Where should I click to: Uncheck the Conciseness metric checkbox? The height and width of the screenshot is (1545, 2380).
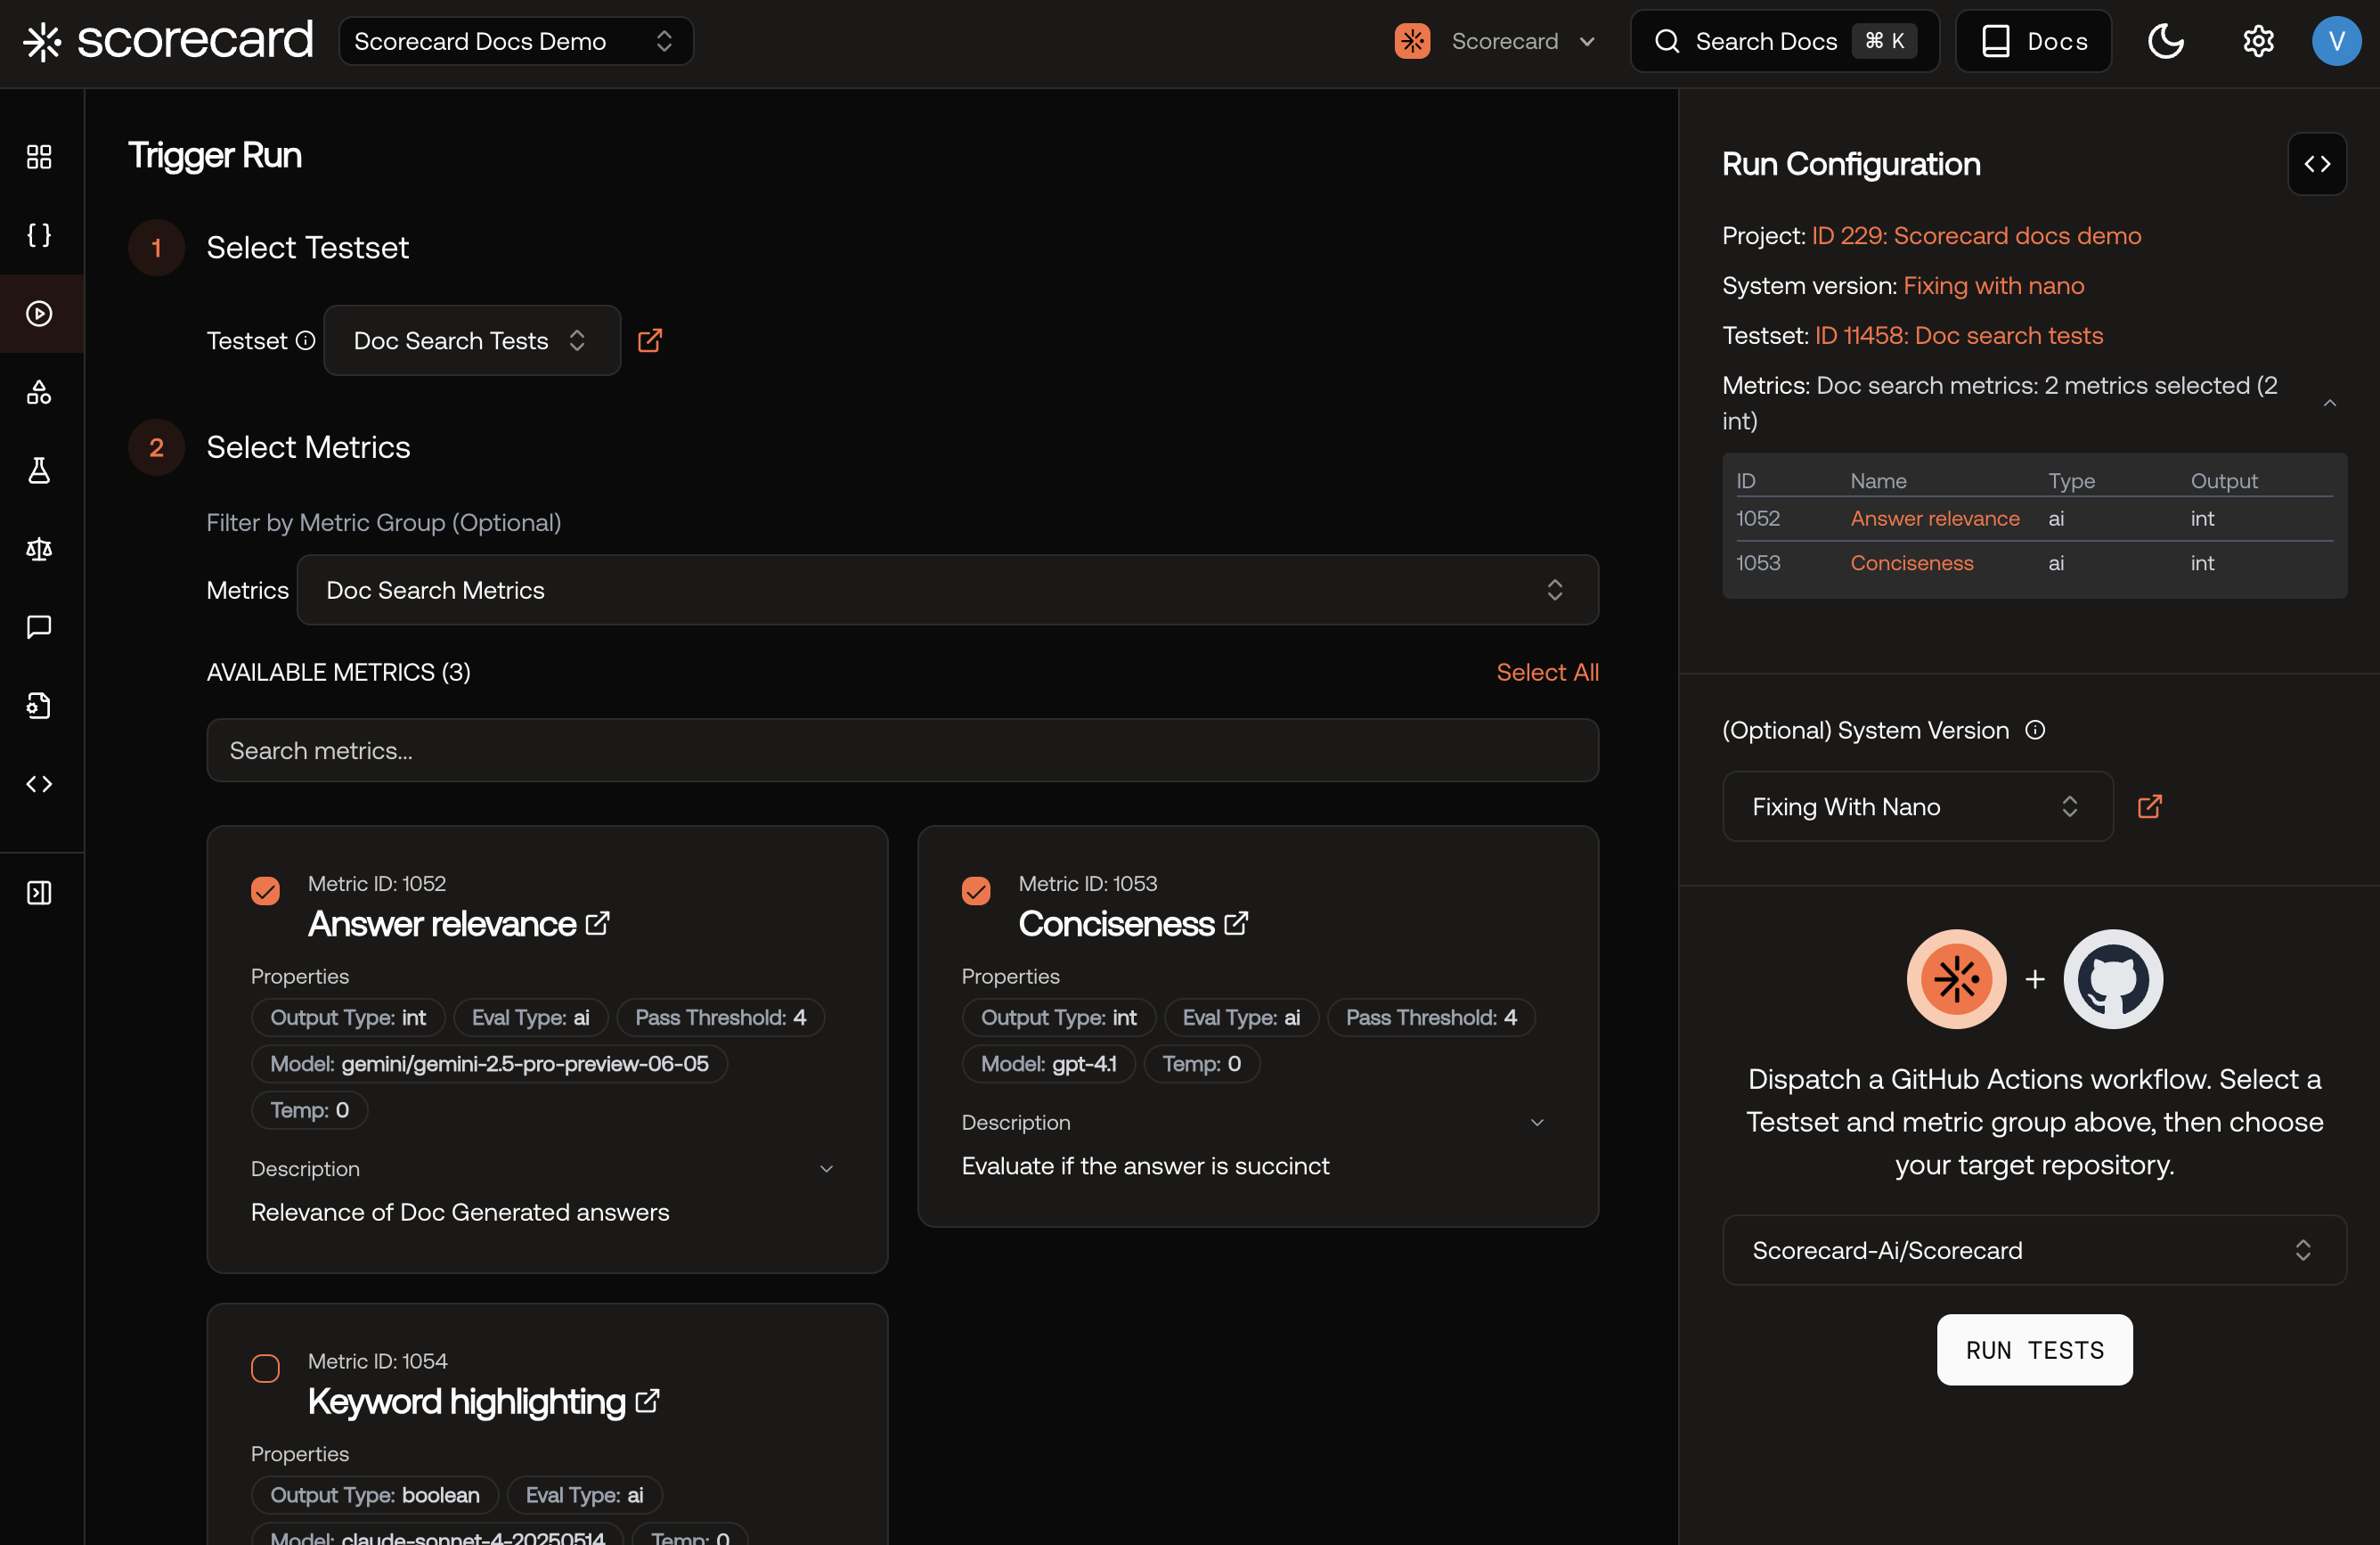click(x=975, y=890)
